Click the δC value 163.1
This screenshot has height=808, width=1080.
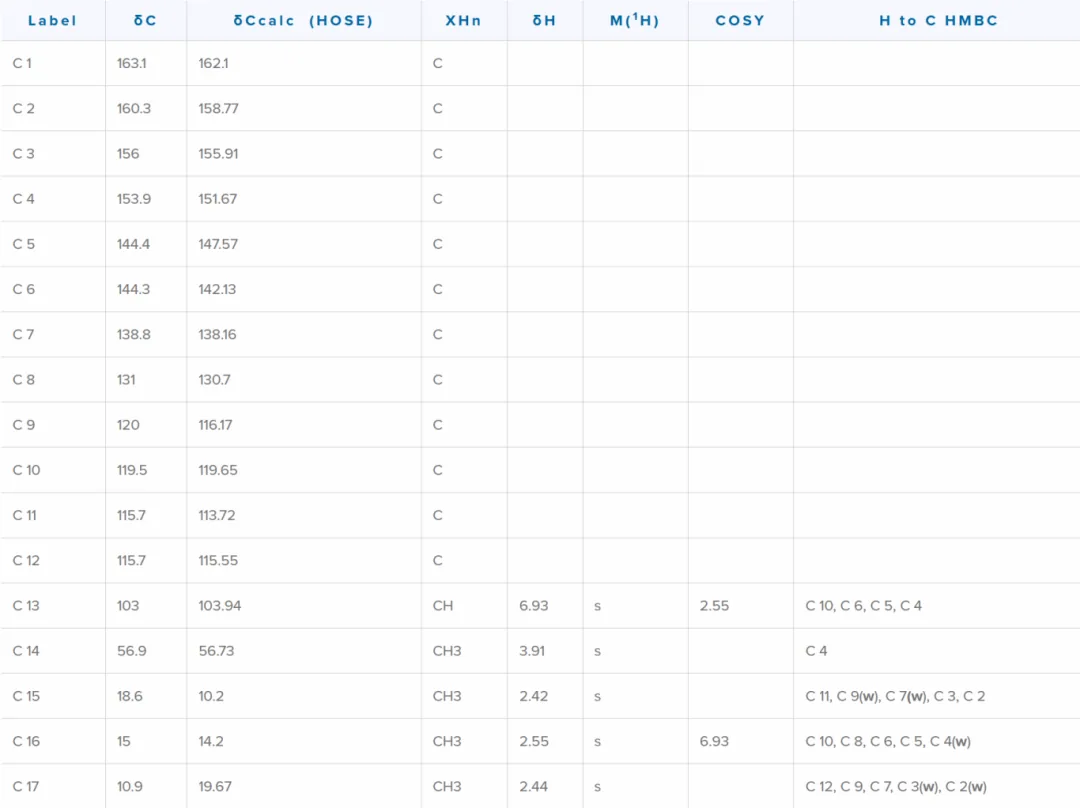[131, 63]
